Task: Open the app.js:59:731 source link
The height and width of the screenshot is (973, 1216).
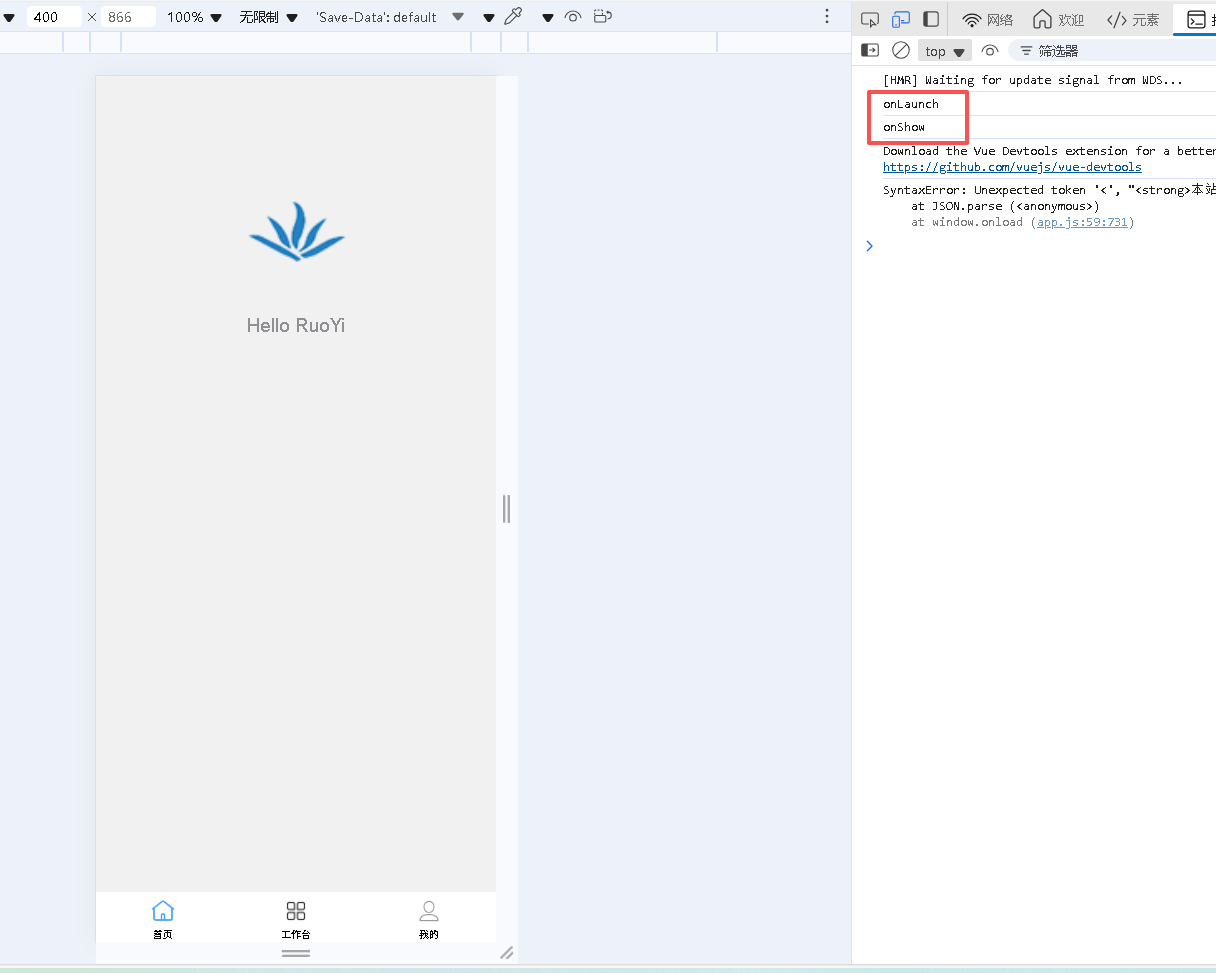Action: 1082,222
